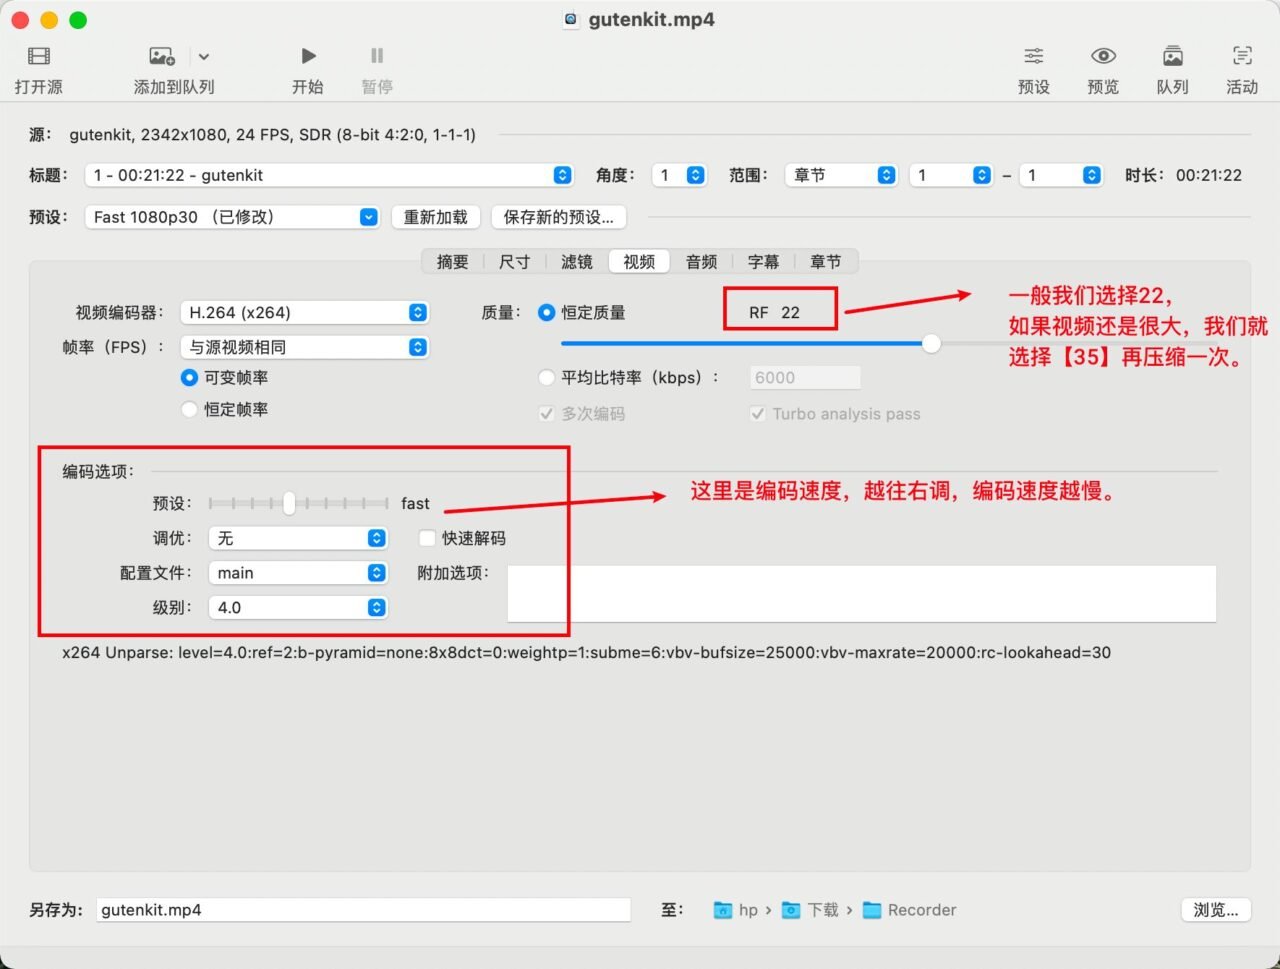Switch to the 字幕 tab
The height and width of the screenshot is (969, 1280).
click(763, 262)
